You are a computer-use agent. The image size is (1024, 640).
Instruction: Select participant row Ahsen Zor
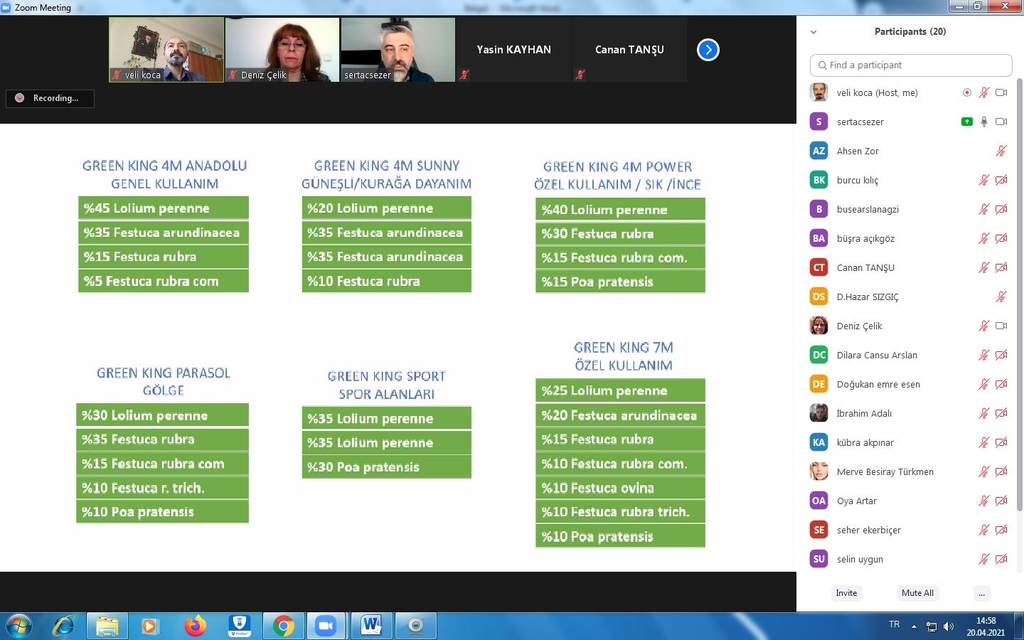pos(911,151)
